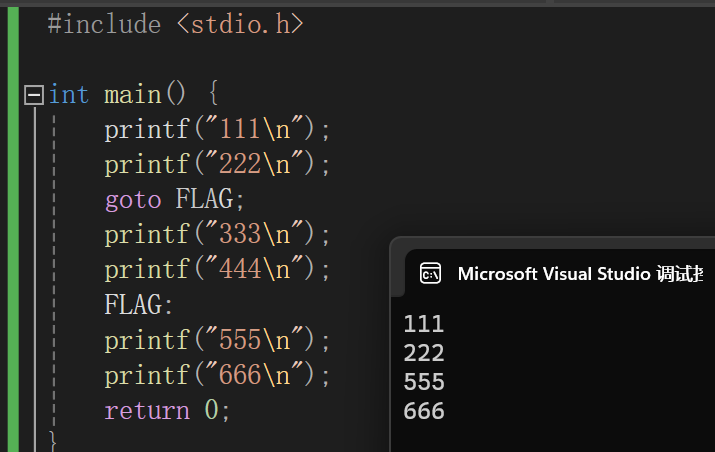Click the 111 output line in console

click(x=424, y=324)
